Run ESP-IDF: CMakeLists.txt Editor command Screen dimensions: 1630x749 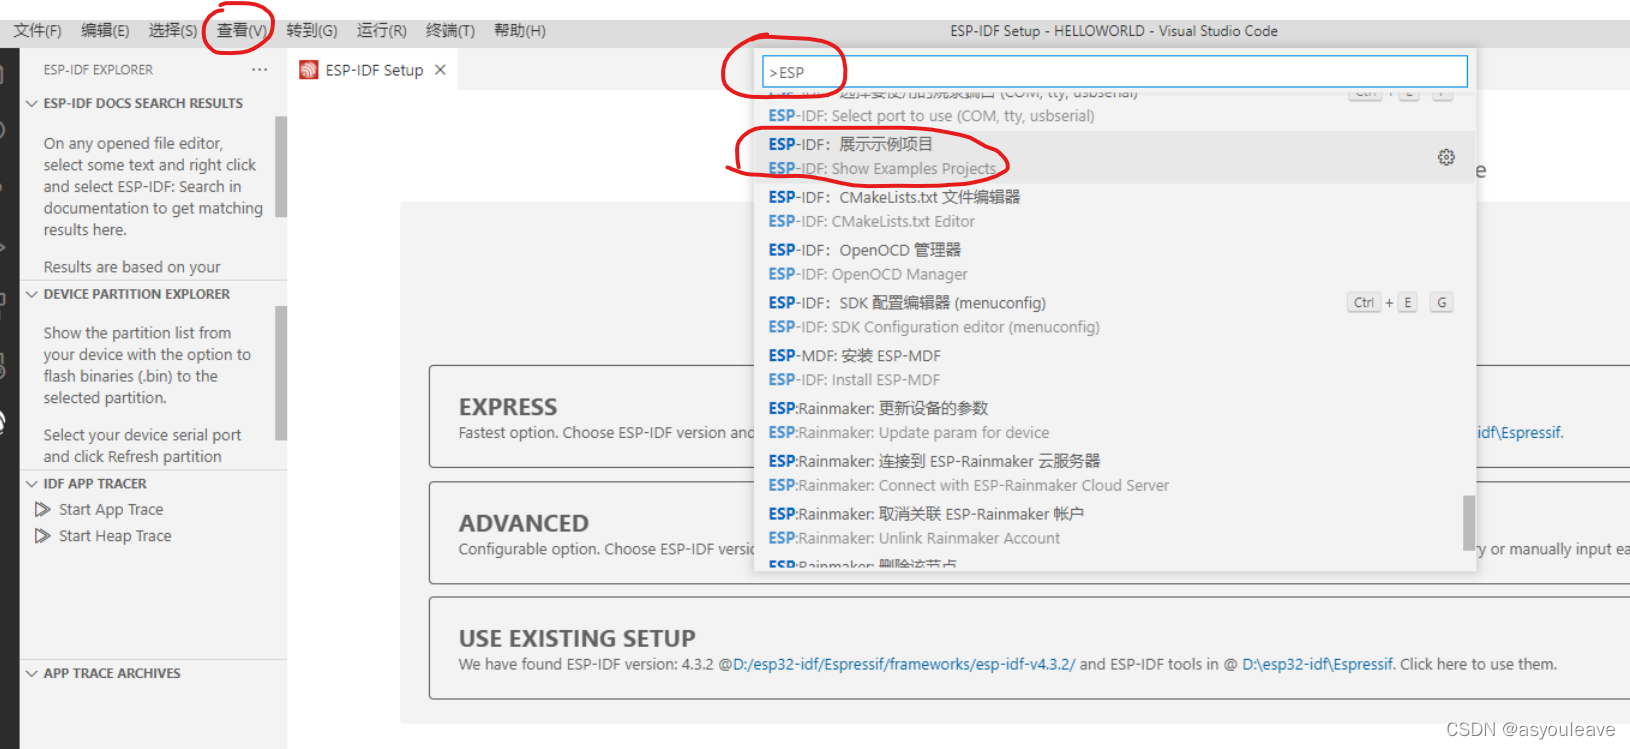click(x=1115, y=209)
